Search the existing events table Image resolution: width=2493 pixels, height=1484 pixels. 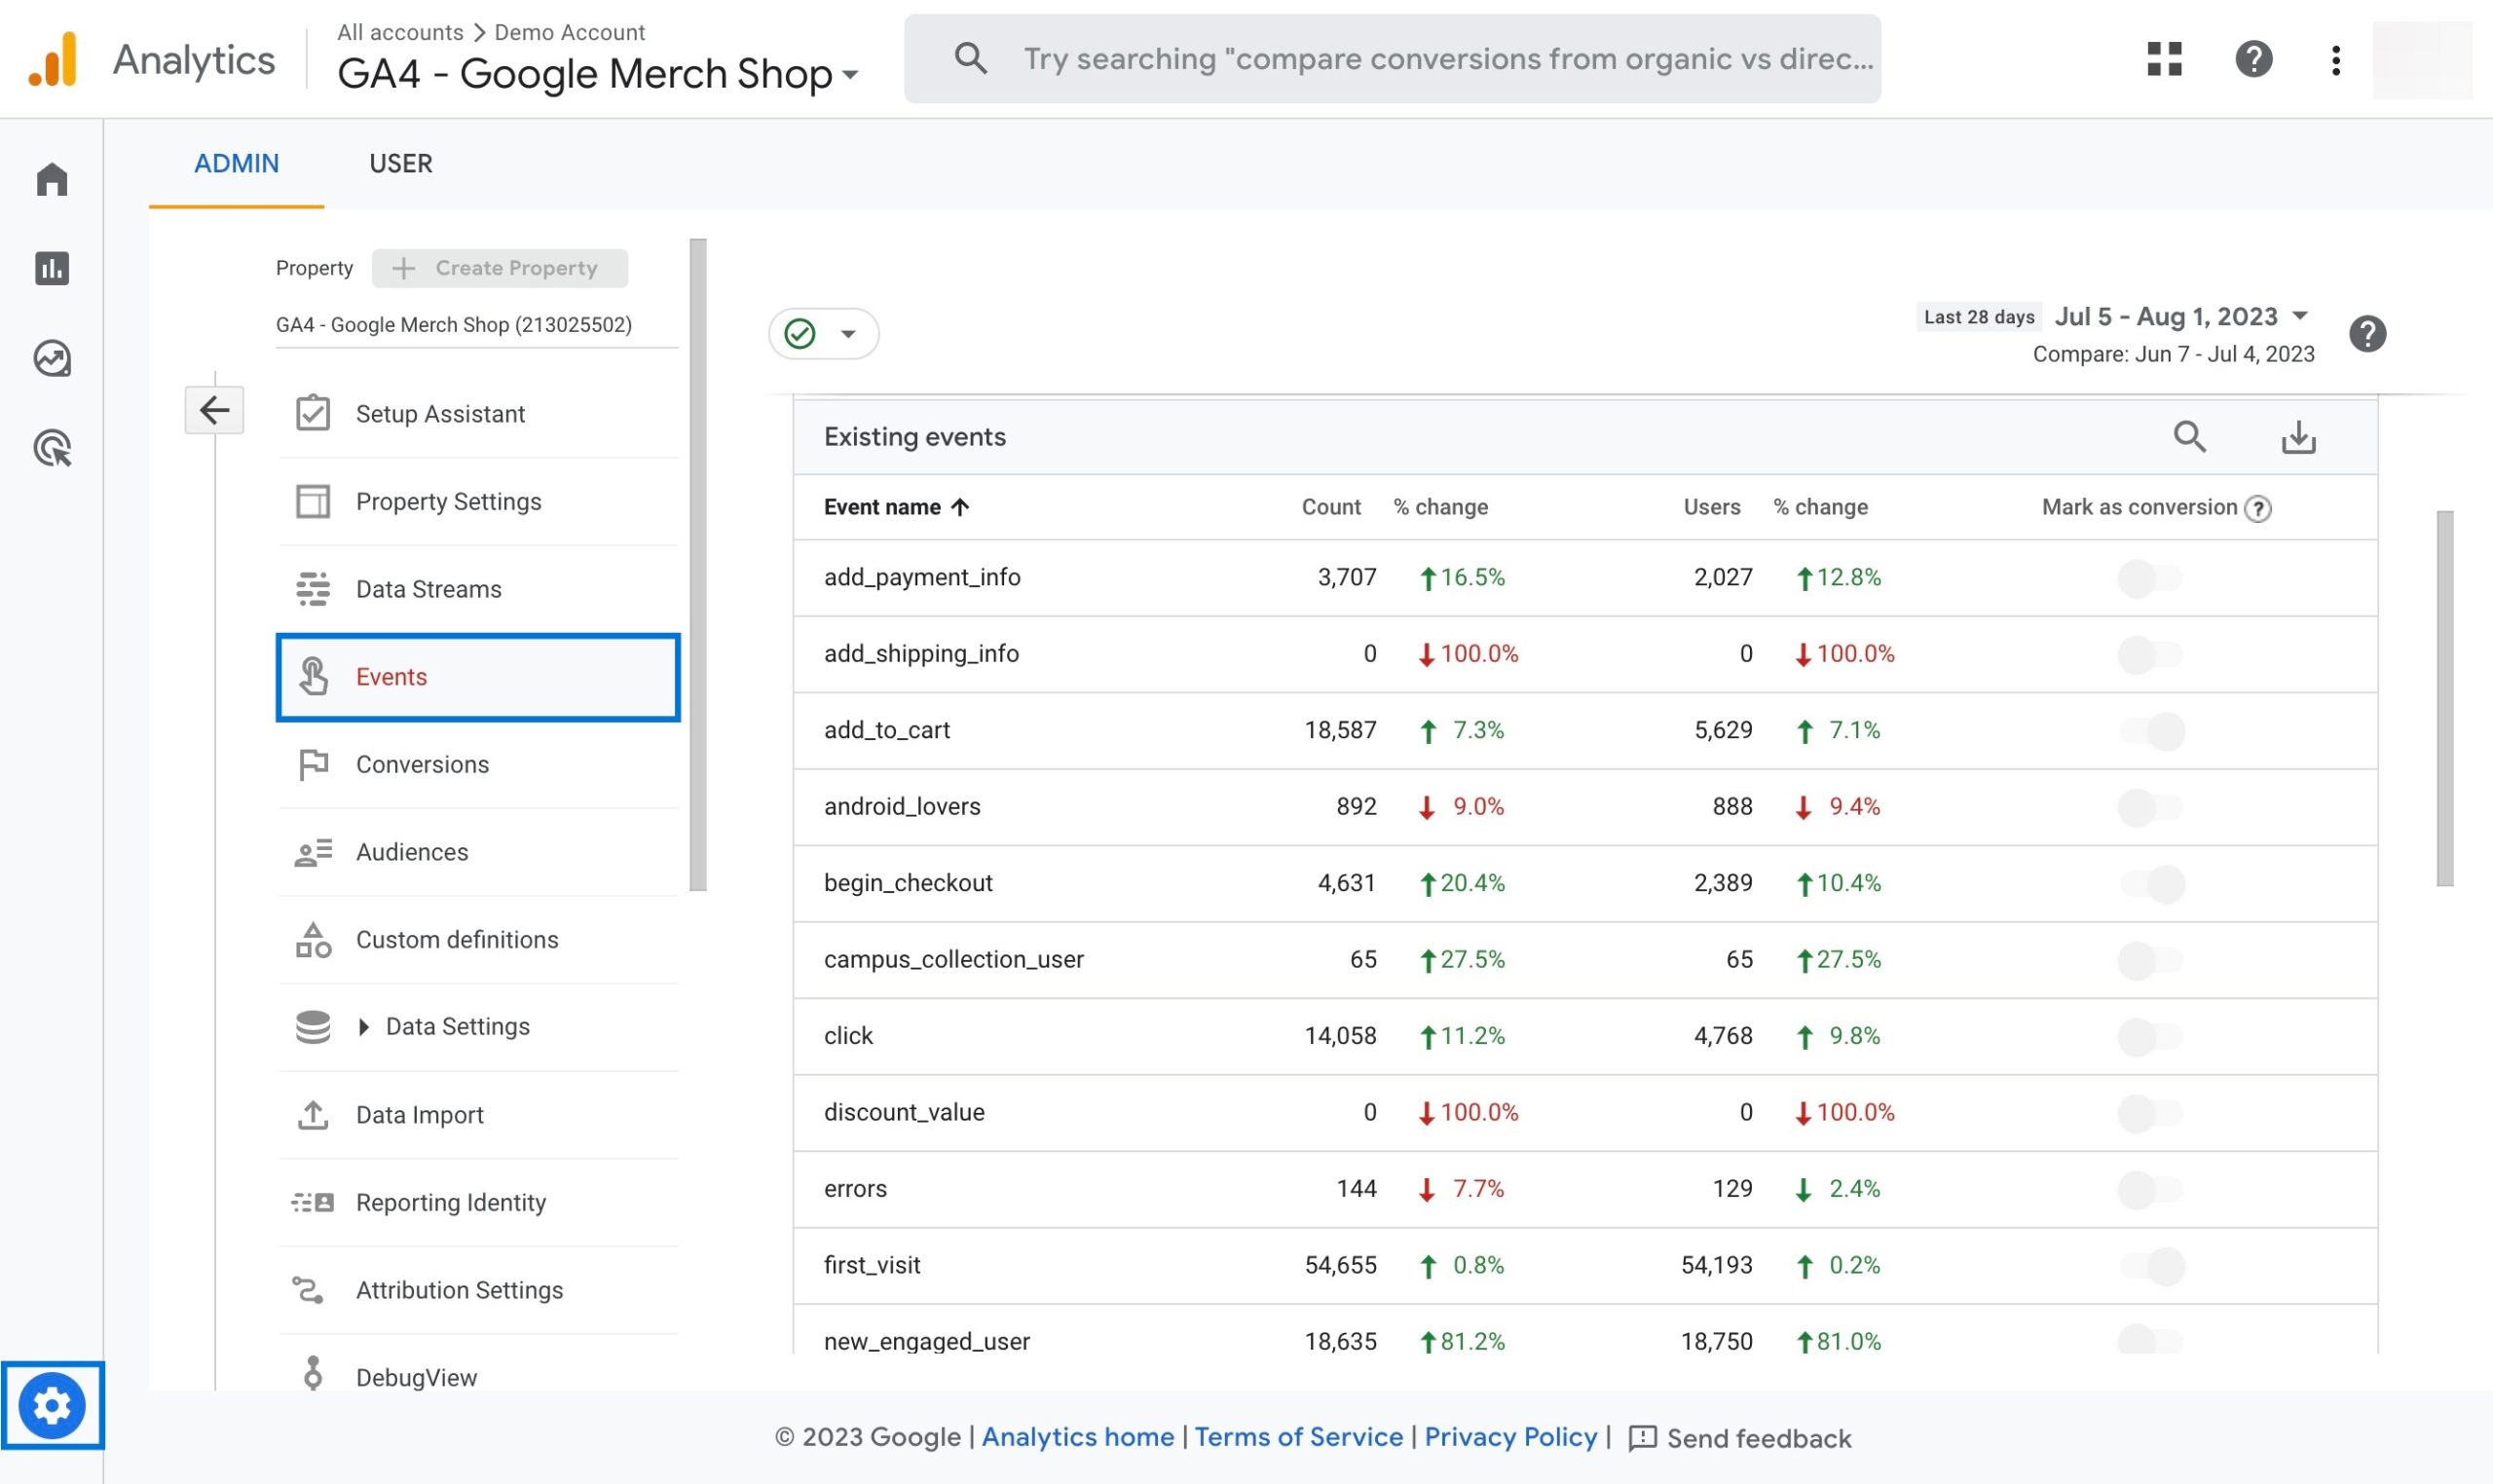tap(2189, 436)
